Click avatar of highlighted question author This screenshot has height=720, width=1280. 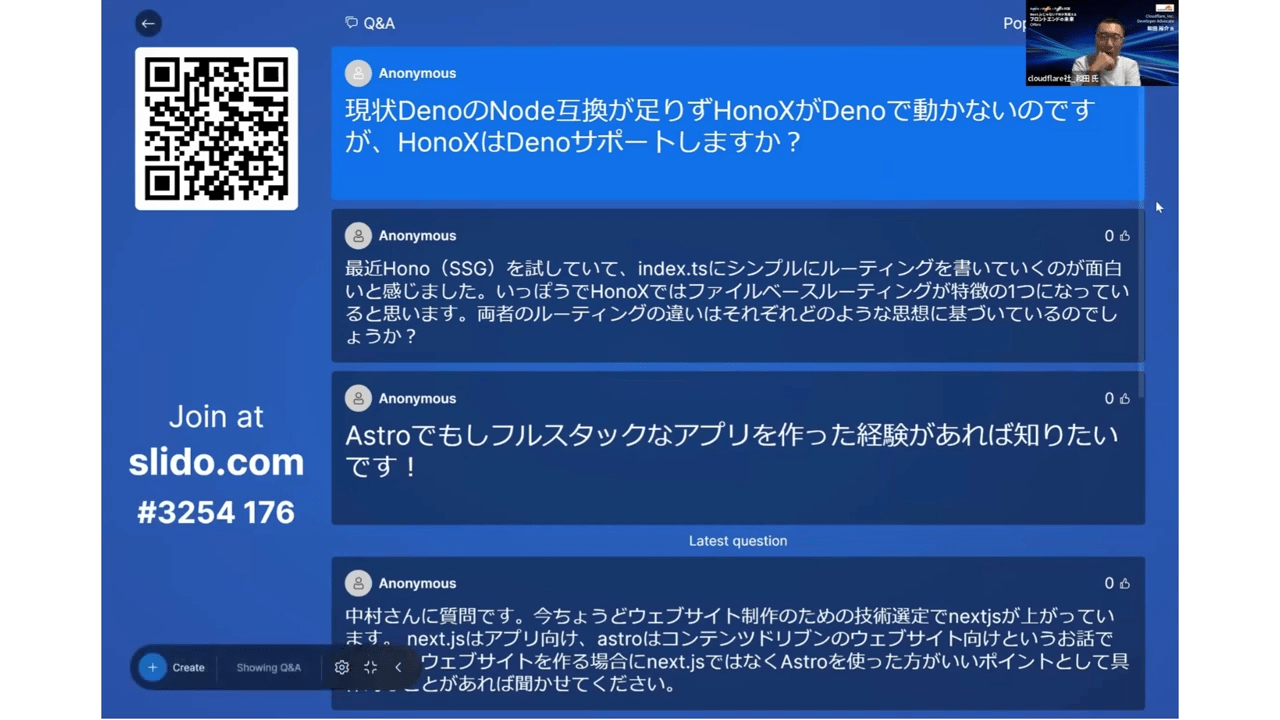pos(358,73)
